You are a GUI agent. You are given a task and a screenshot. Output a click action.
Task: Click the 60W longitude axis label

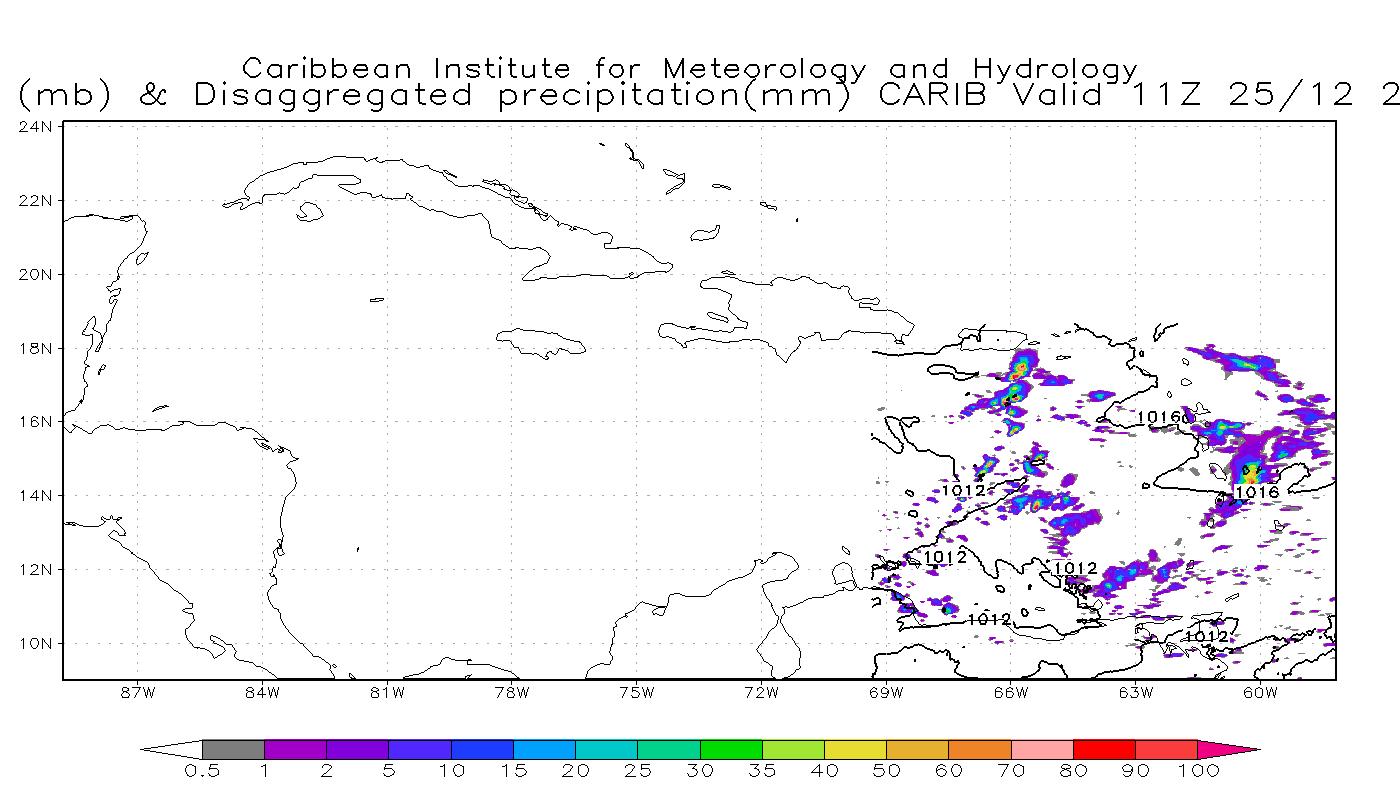tap(1260, 692)
